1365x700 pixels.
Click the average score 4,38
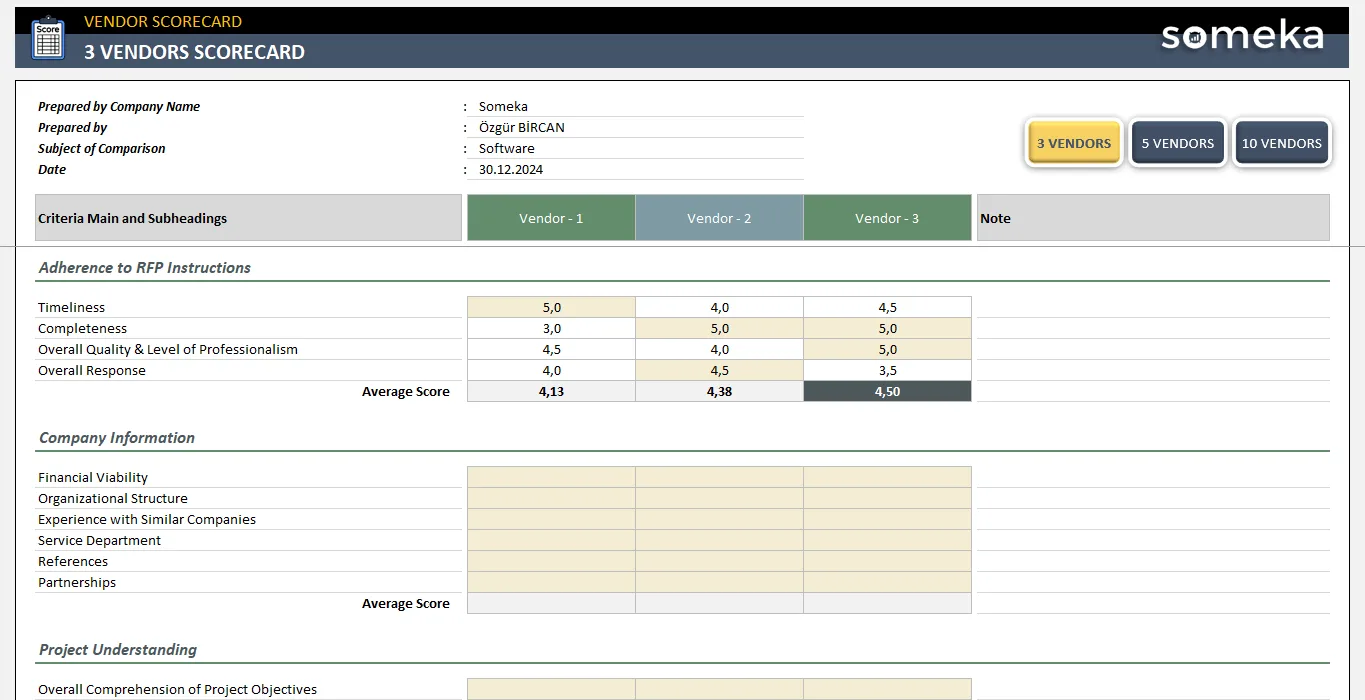(719, 391)
